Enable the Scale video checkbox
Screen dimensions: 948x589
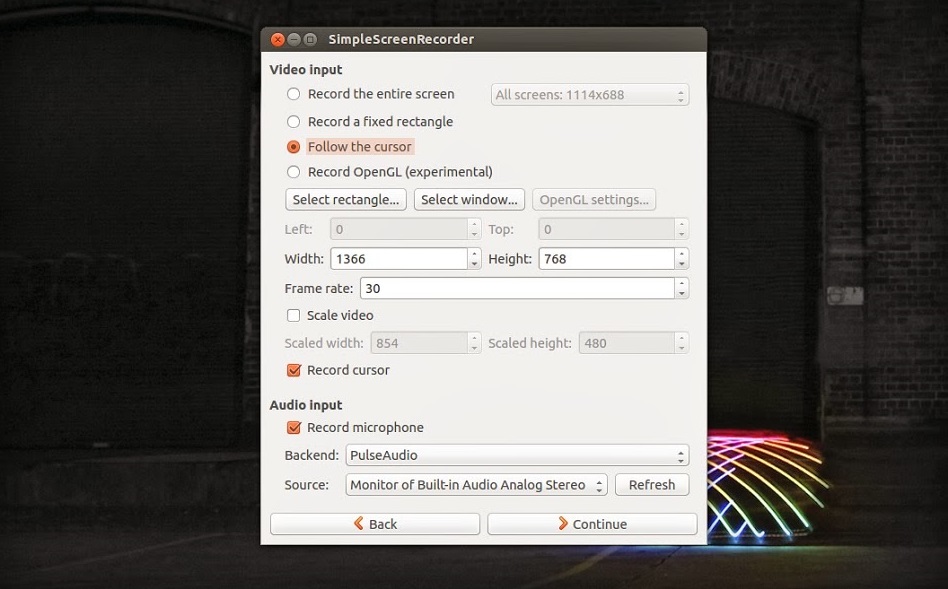pyautogui.click(x=293, y=315)
